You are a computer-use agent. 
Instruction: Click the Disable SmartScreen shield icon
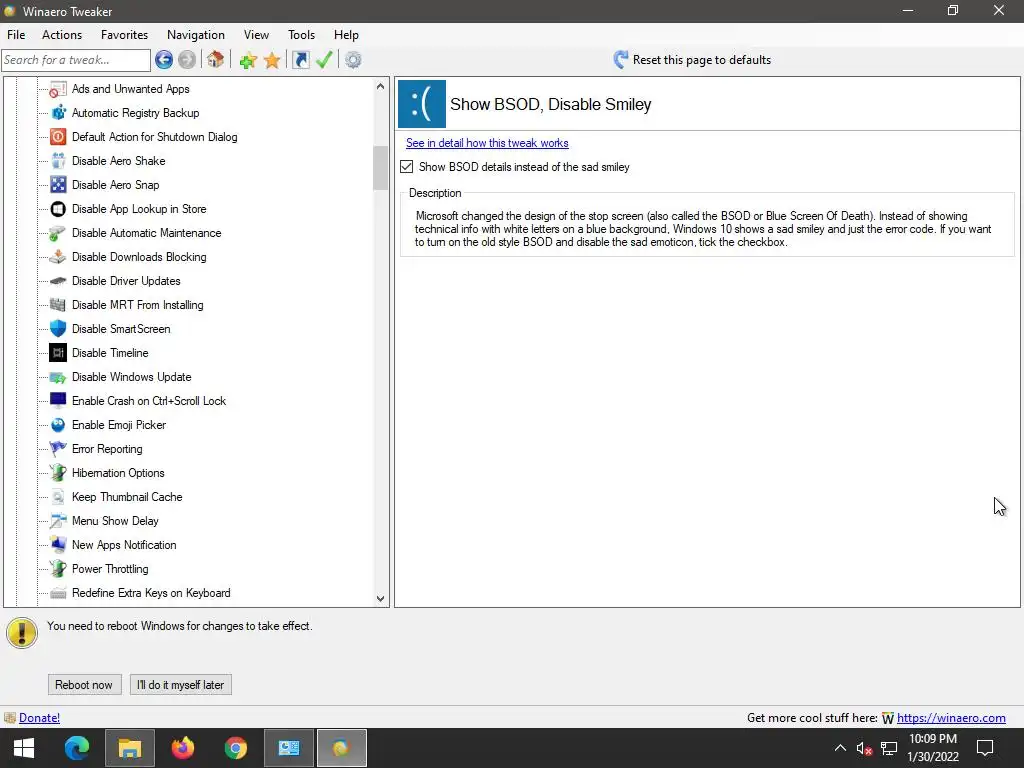58,329
